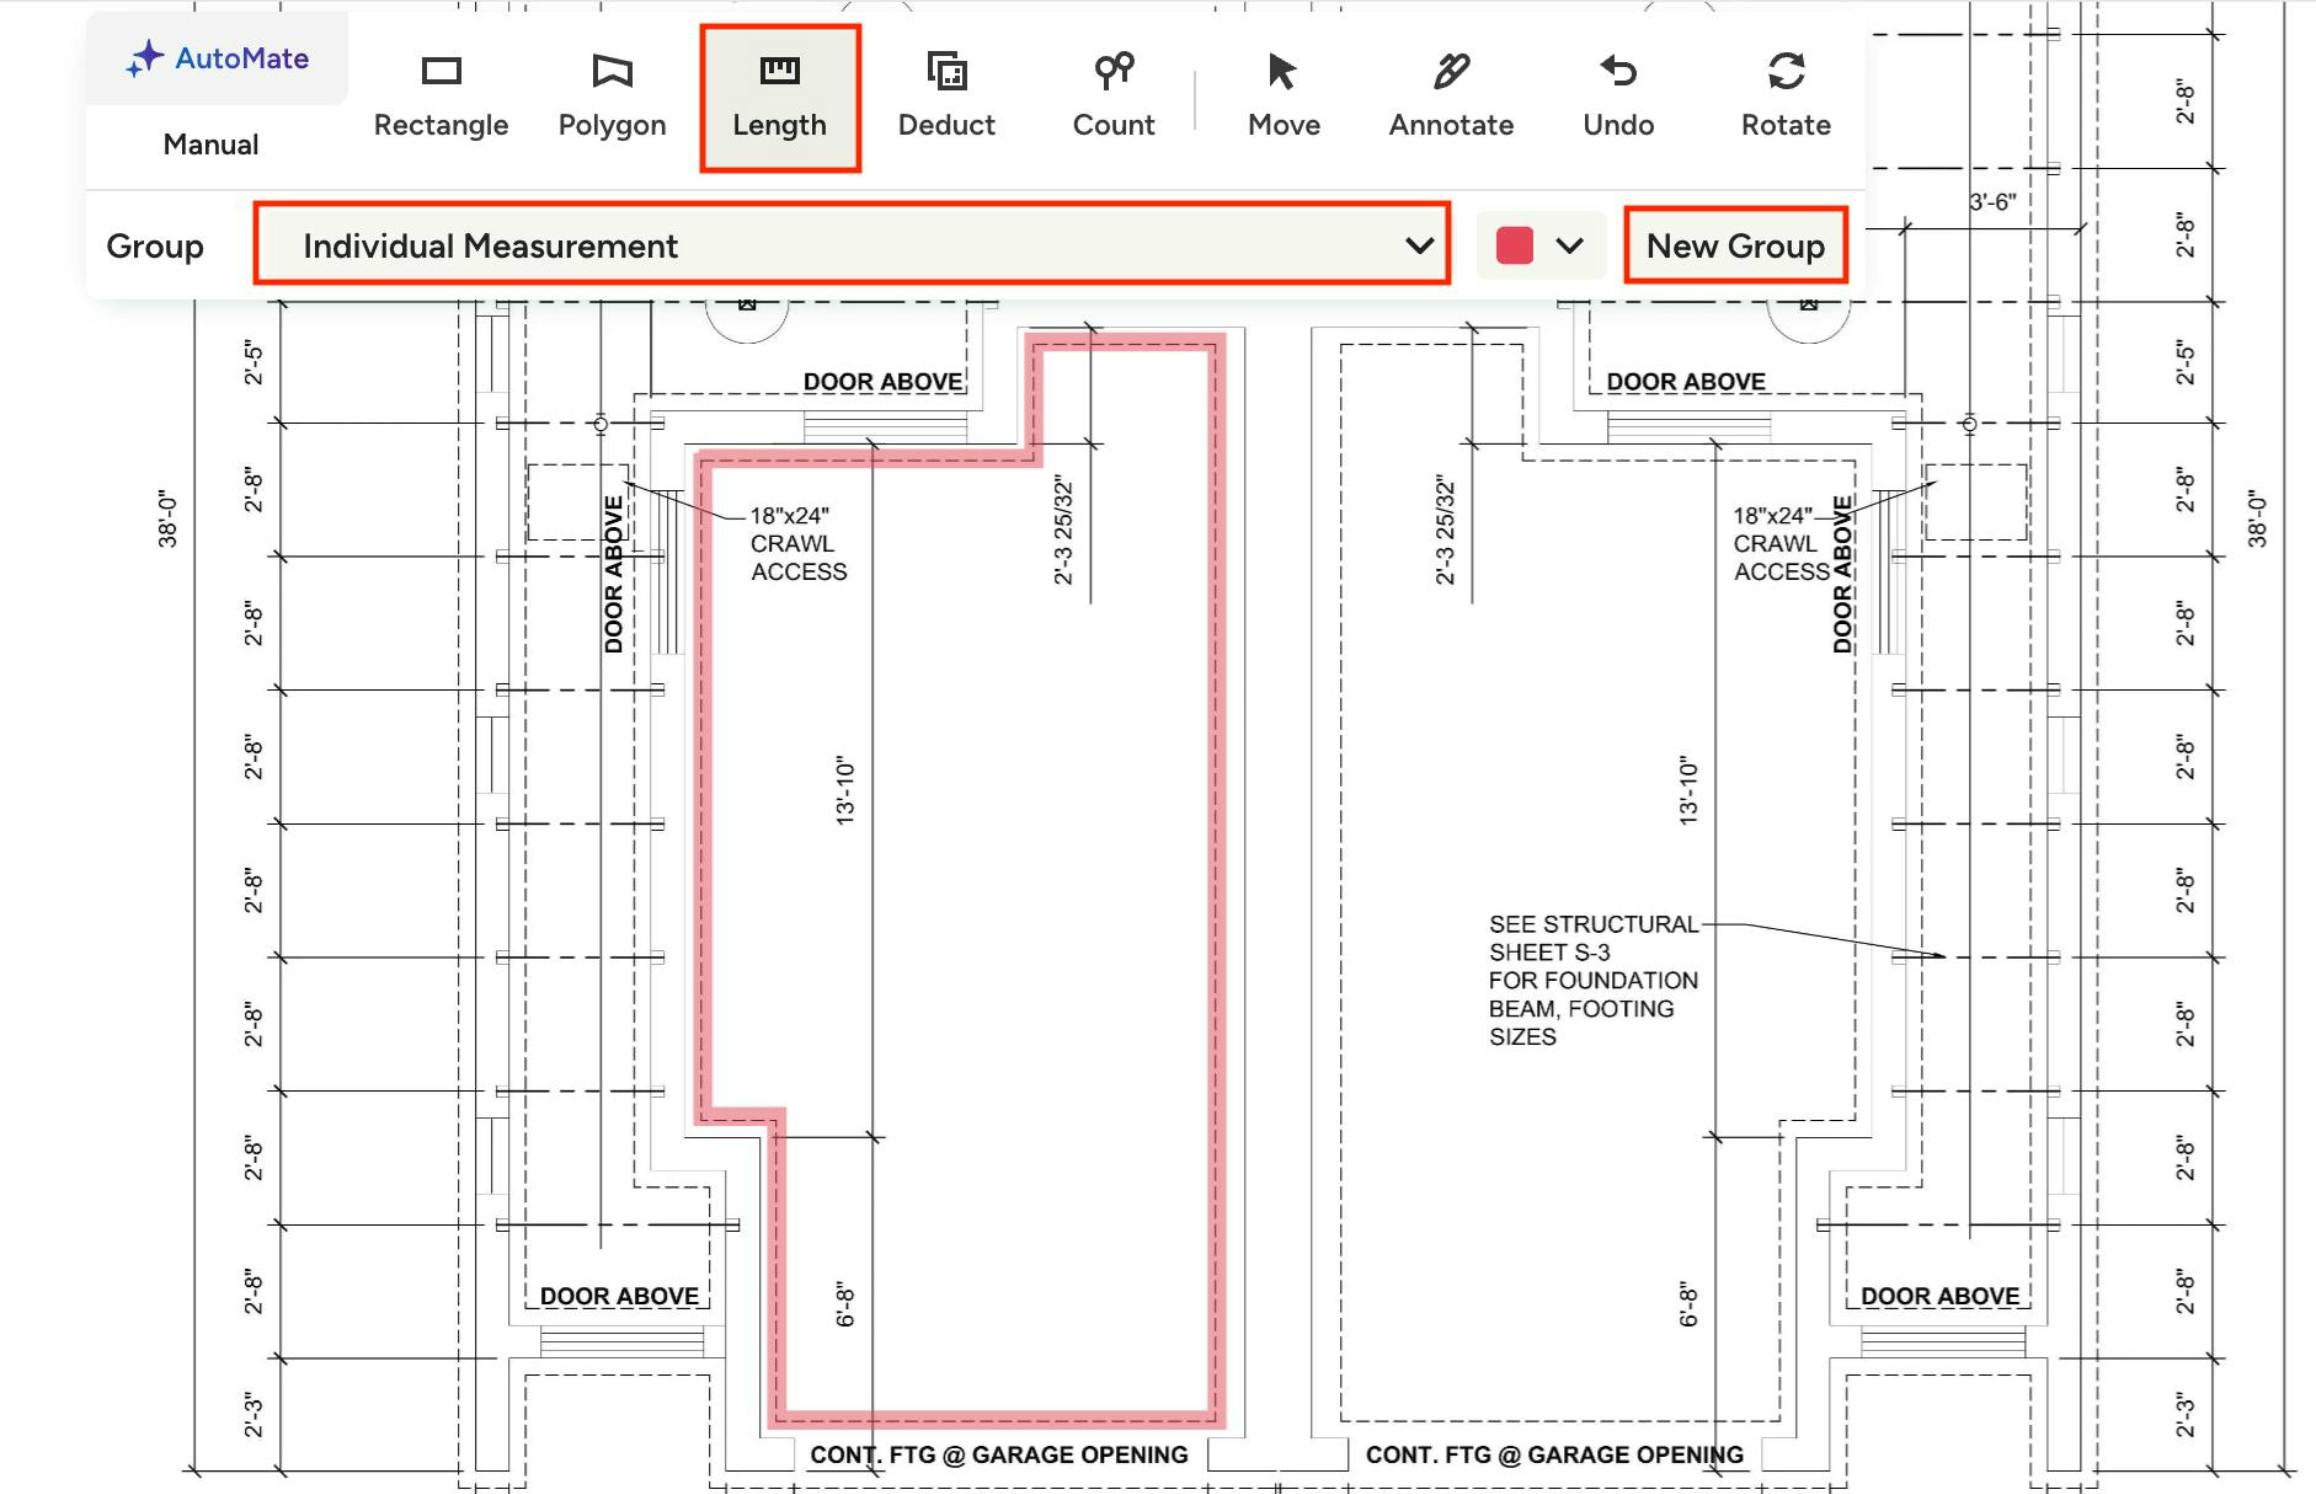Image resolution: width=2316 pixels, height=1494 pixels.
Task: Click the AutoMate sparkle icon
Action: pos(145,58)
